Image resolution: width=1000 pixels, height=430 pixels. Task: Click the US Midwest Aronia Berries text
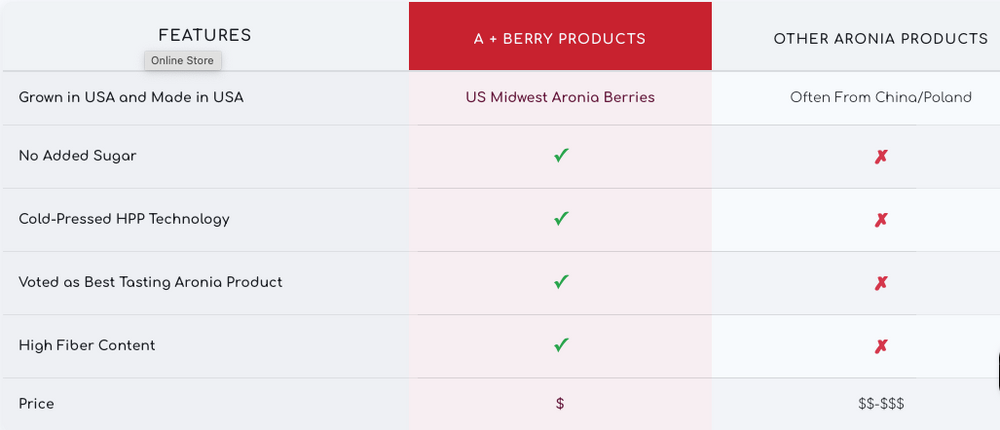(560, 97)
